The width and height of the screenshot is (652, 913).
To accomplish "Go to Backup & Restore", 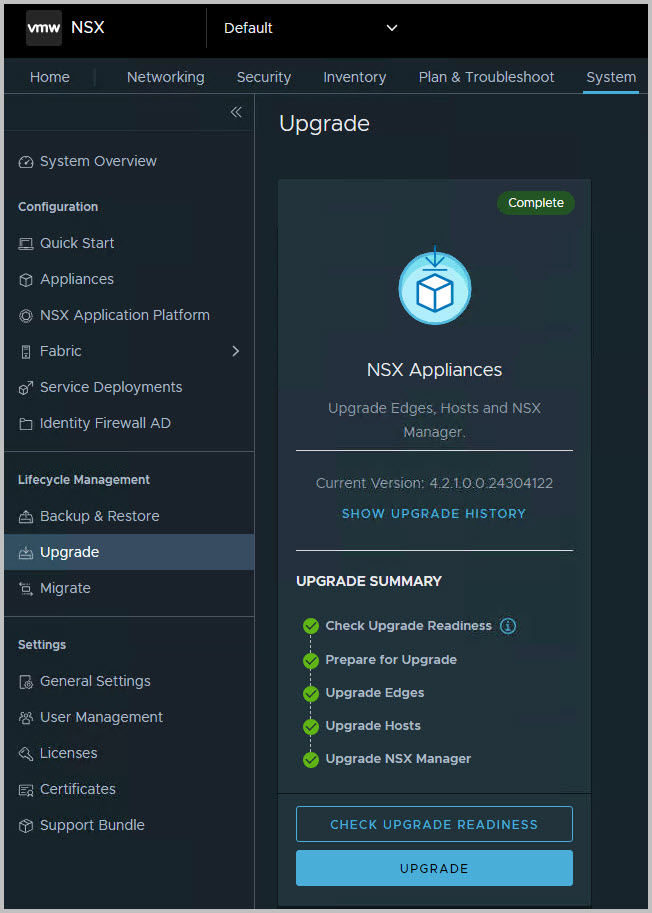I will [x=100, y=516].
